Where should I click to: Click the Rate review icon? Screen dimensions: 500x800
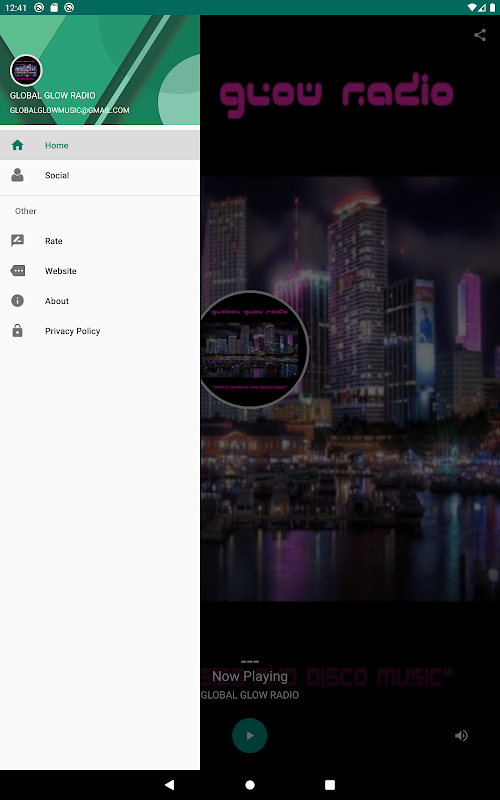pos(17,241)
